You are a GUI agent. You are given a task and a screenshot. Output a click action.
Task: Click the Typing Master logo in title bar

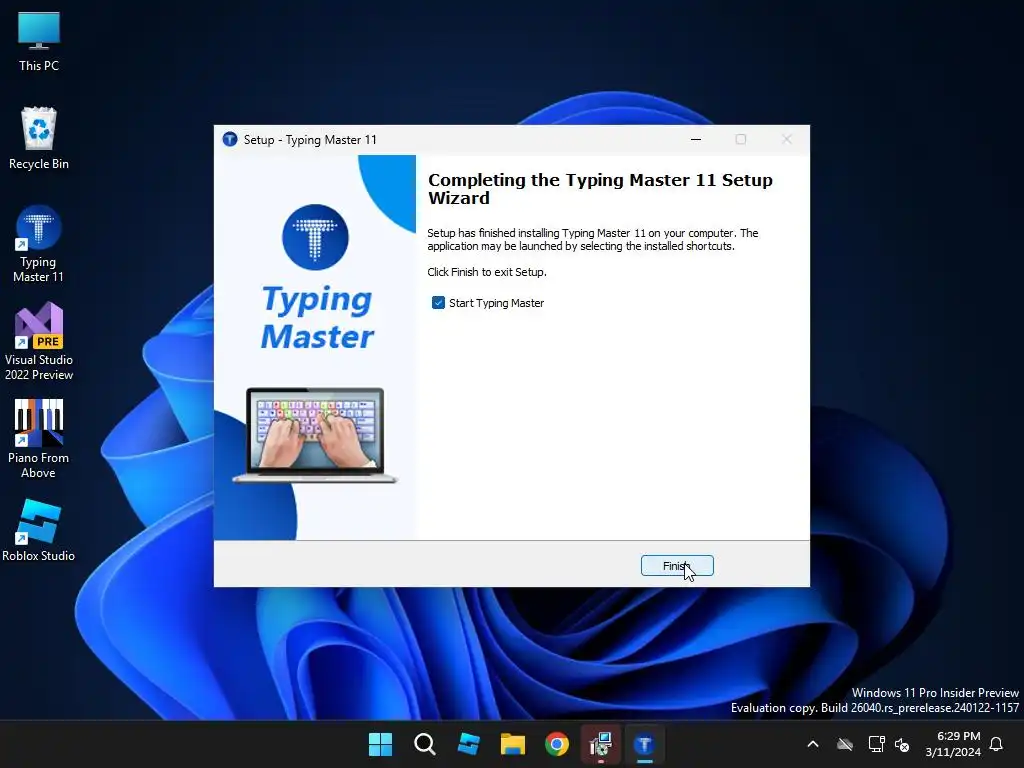(x=230, y=139)
